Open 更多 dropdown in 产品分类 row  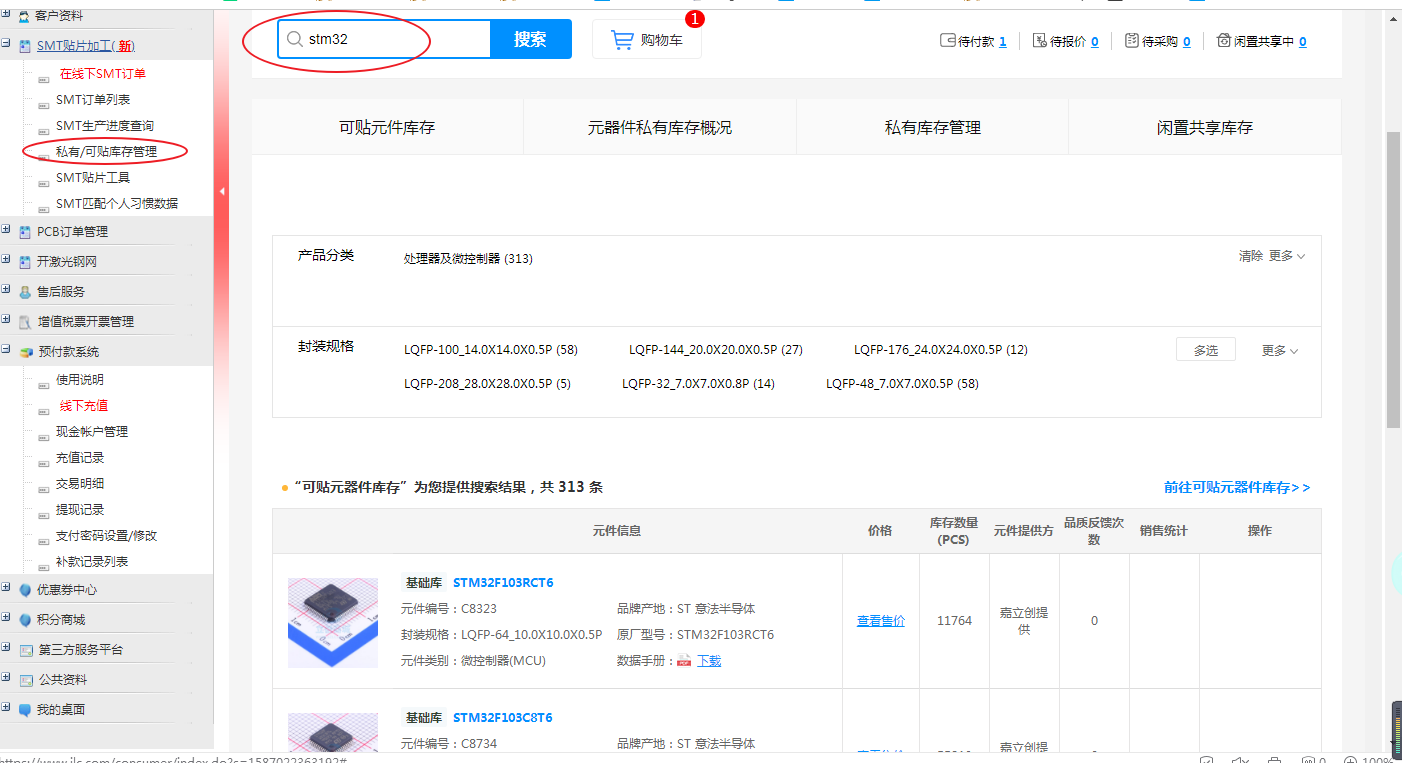[1286, 256]
